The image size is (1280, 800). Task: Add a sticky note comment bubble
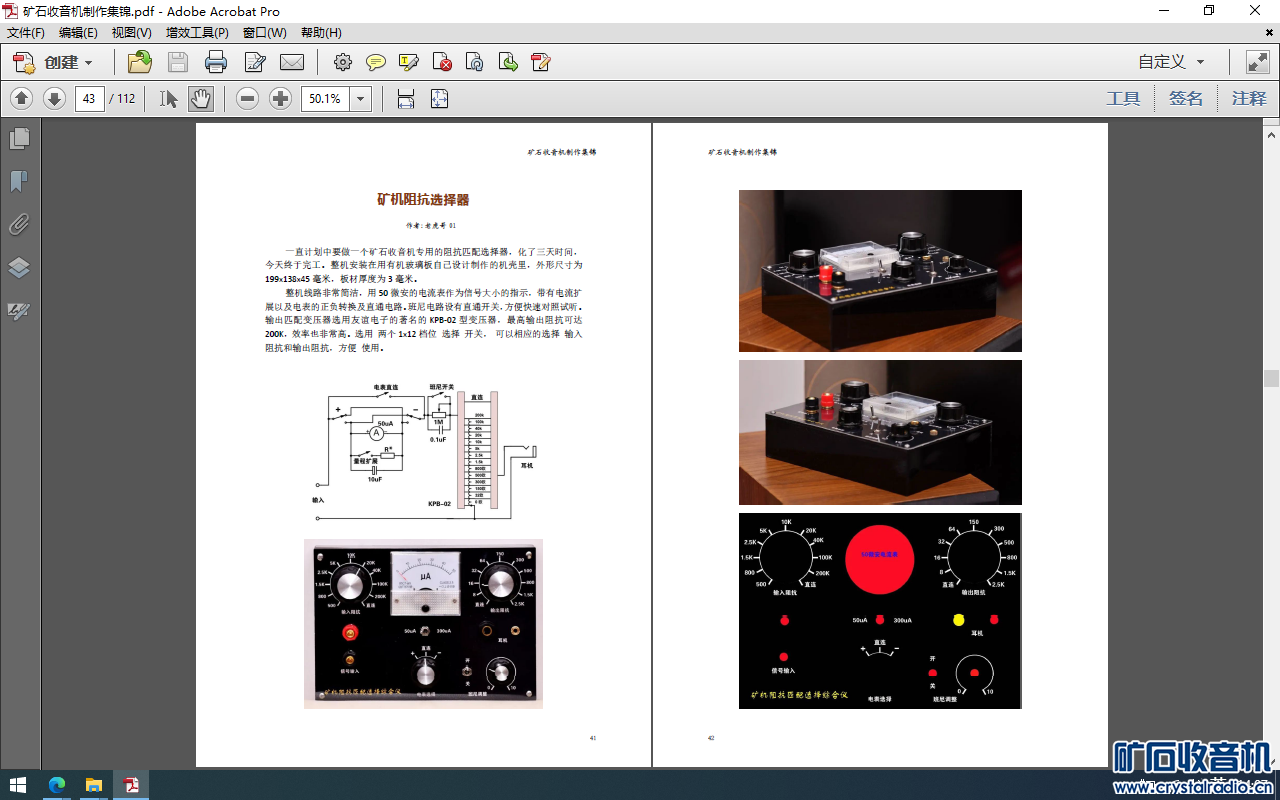tap(376, 62)
